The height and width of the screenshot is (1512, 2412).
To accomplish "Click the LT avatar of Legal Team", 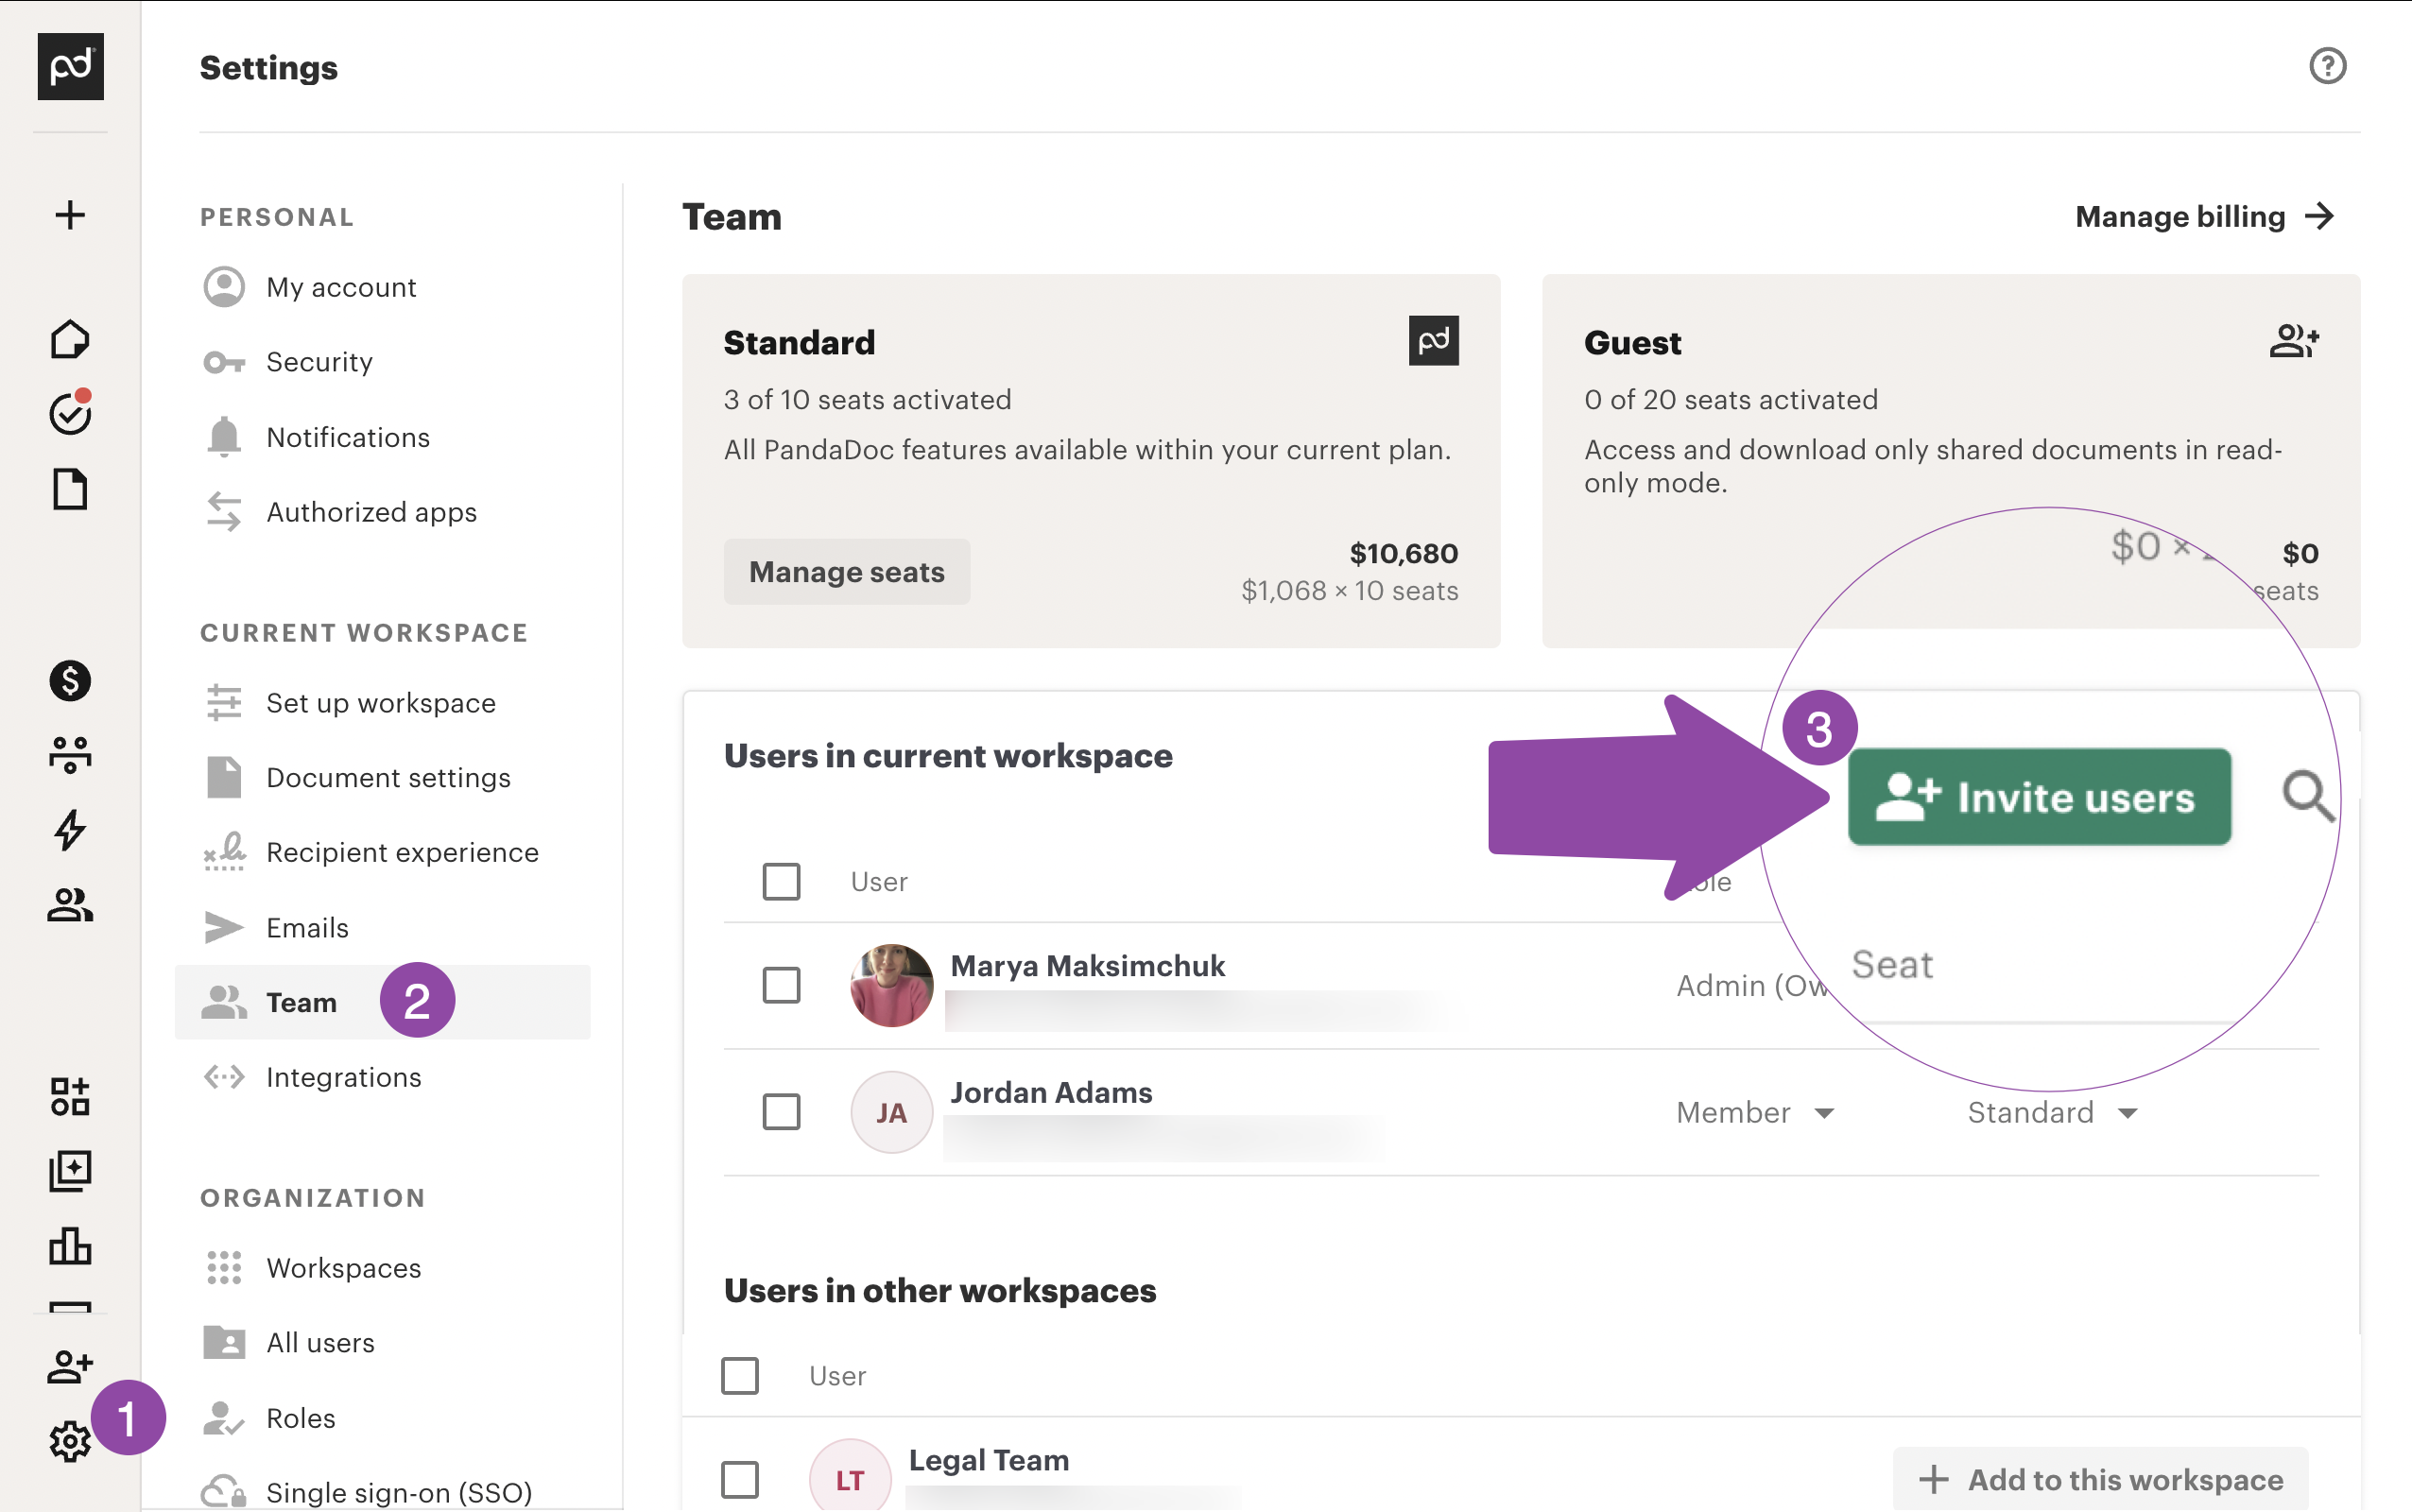I will pyautogui.click(x=849, y=1478).
